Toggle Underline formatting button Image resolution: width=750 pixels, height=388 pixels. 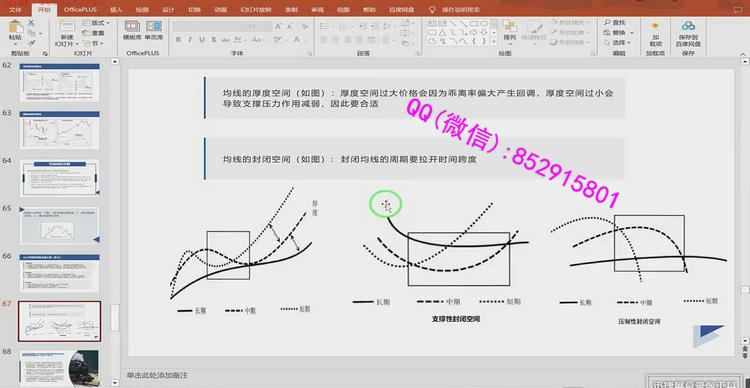tap(201, 40)
